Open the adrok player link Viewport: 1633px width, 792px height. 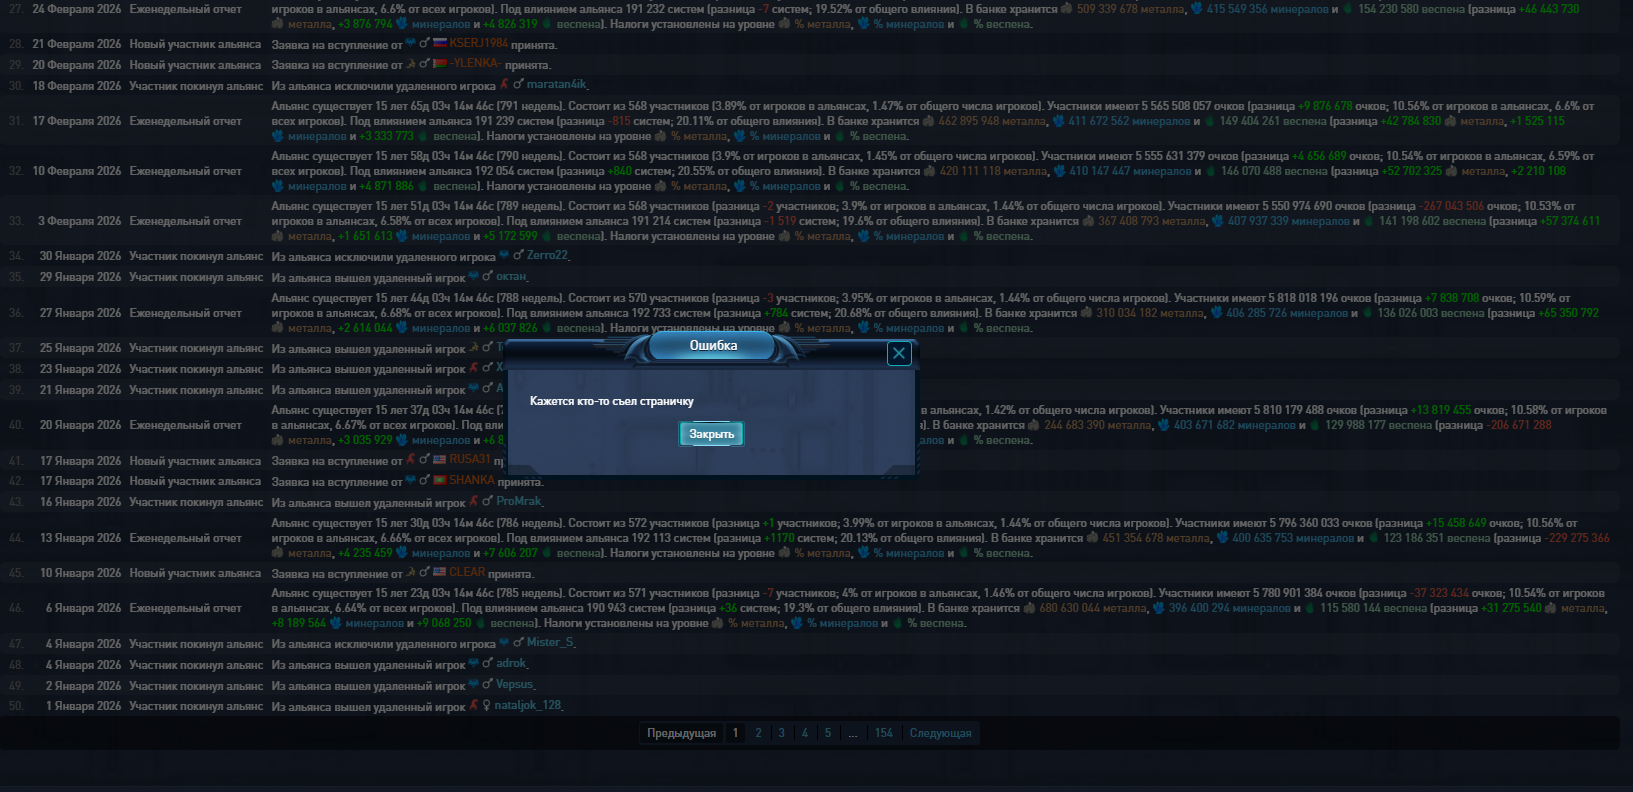point(511,664)
